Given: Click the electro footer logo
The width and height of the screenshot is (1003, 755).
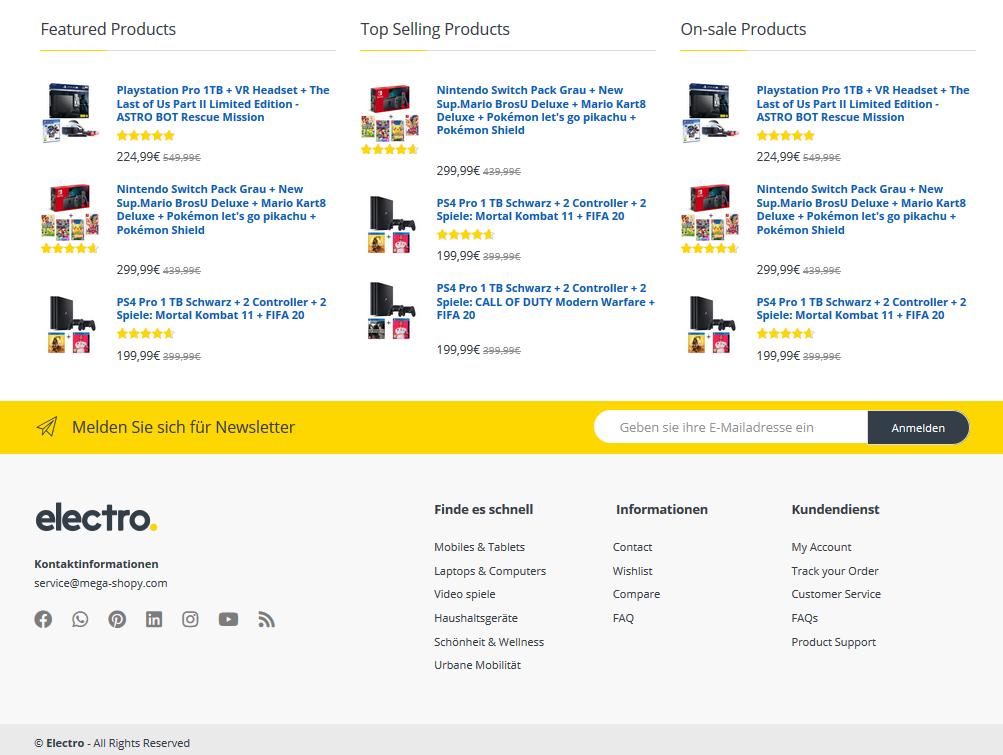Looking at the screenshot, I should tap(96, 518).
